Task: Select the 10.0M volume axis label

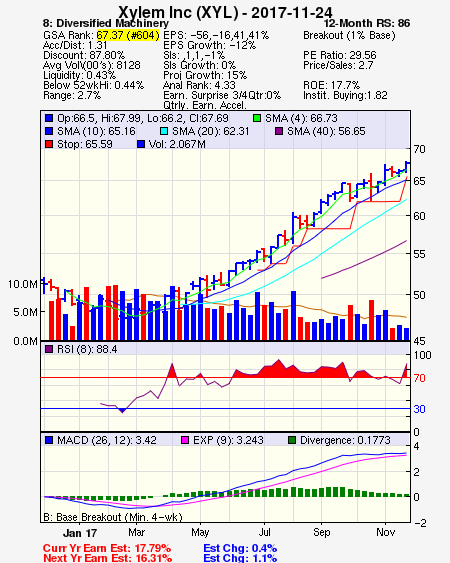Action: point(23,284)
